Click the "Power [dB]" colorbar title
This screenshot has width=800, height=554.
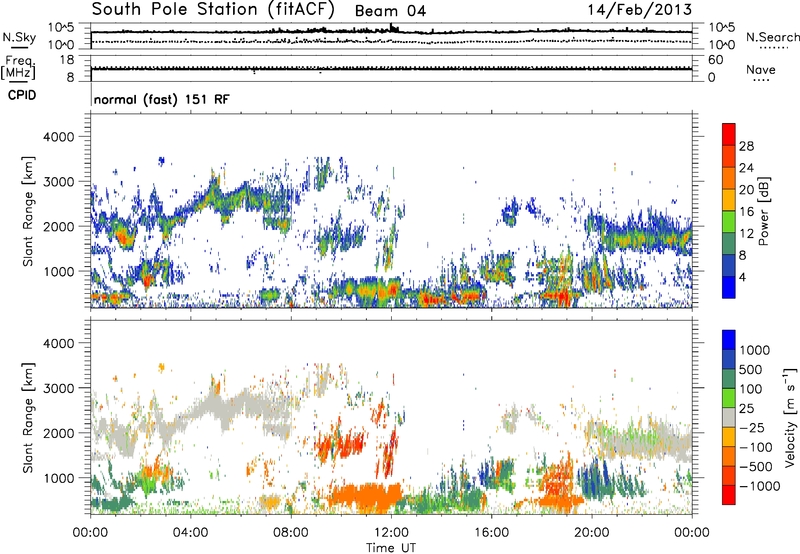click(764, 211)
